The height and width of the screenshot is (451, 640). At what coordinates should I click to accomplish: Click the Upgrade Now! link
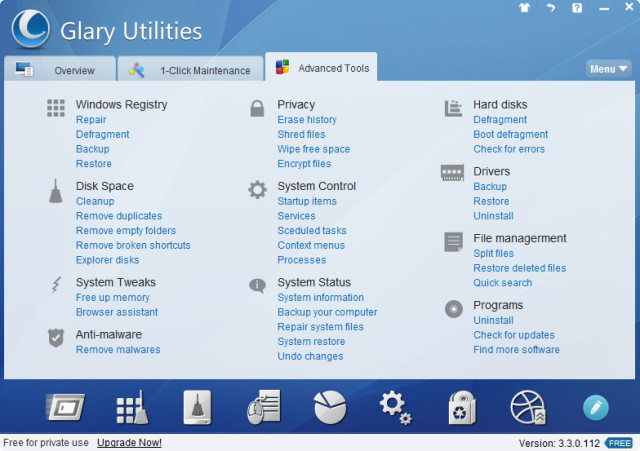pos(129,443)
